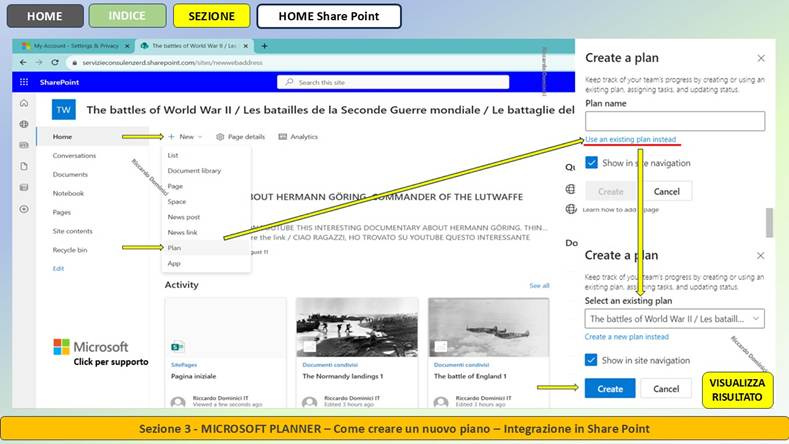This screenshot has height=444, width=789.
Task: Uncheck Show in site navigation in upper panel
Action: tap(591, 163)
